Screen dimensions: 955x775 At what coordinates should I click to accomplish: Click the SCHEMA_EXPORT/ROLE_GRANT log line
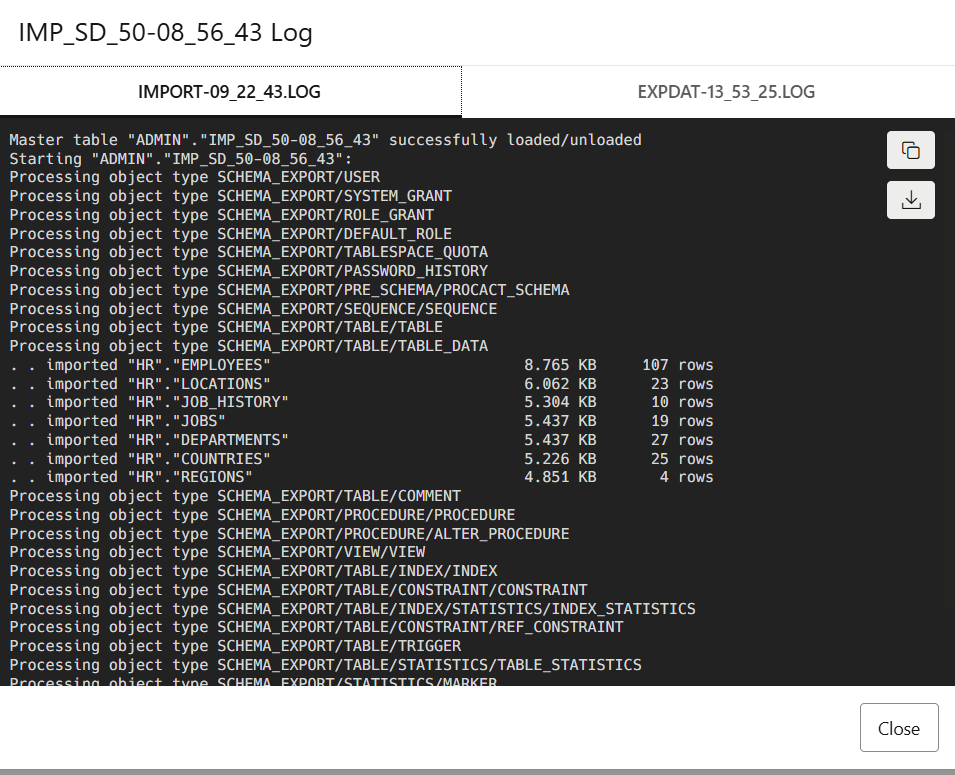222,215
